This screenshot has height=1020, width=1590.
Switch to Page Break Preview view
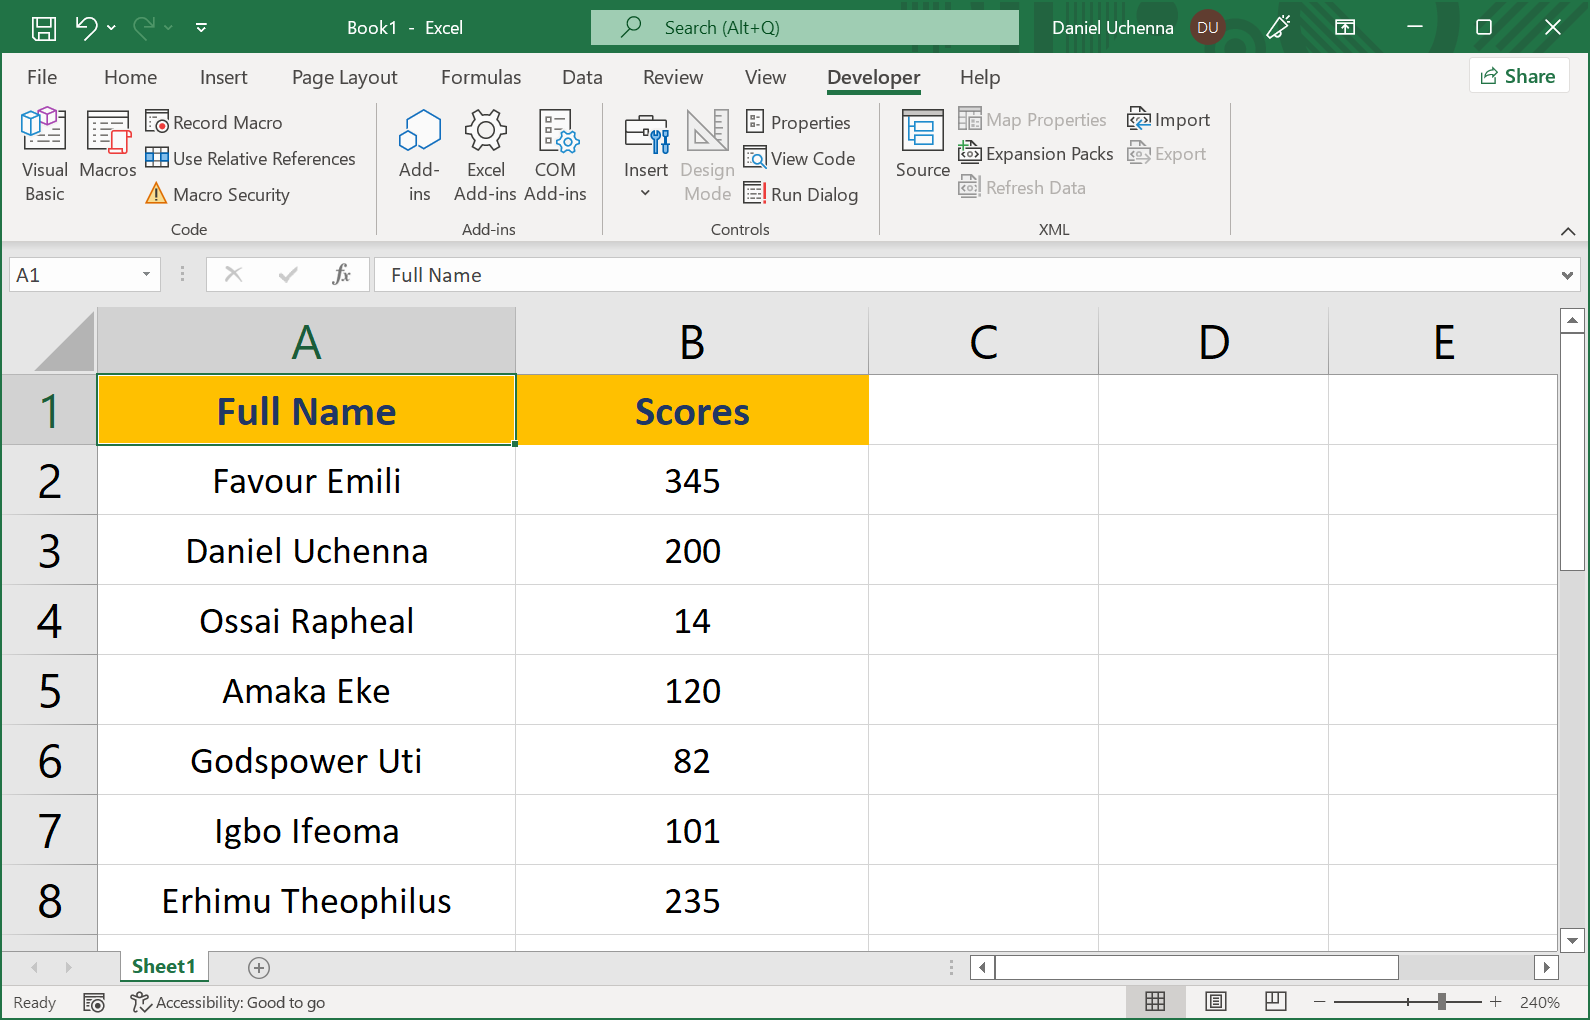(x=1275, y=1002)
